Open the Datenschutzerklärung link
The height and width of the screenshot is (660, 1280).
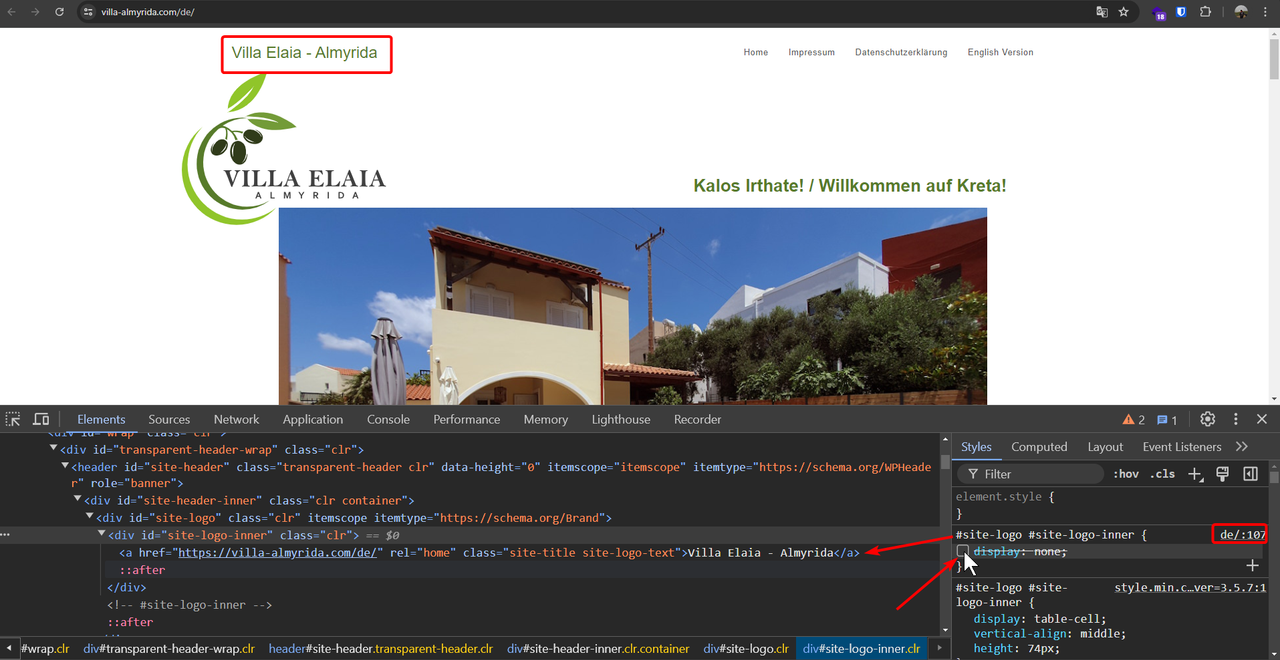[901, 52]
